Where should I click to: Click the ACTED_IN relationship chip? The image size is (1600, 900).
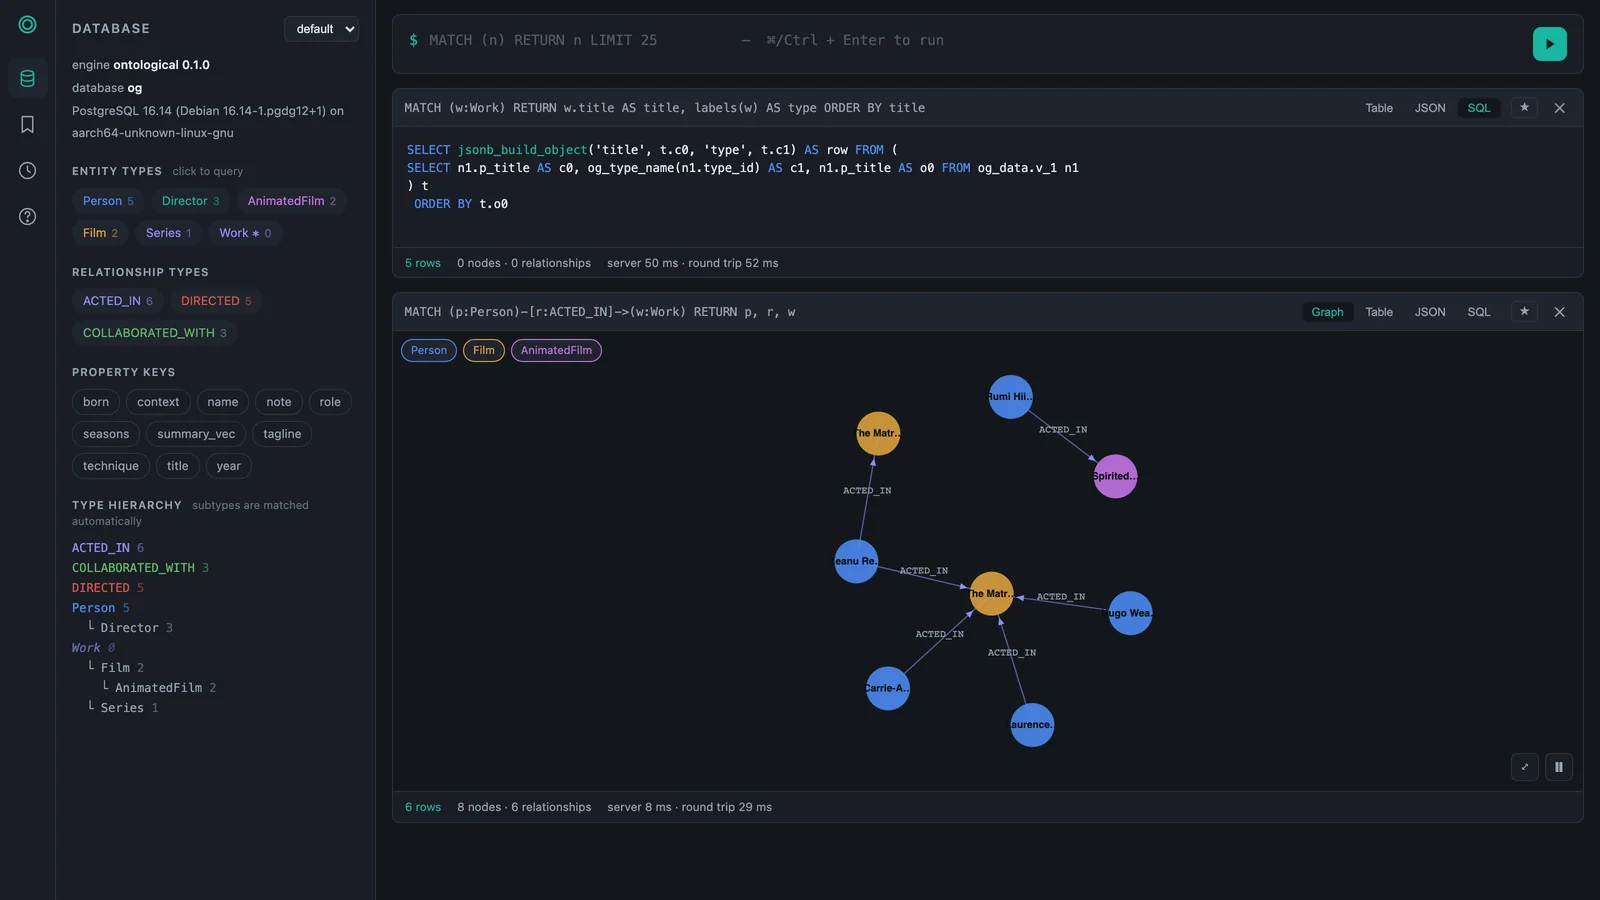click(118, 301)
